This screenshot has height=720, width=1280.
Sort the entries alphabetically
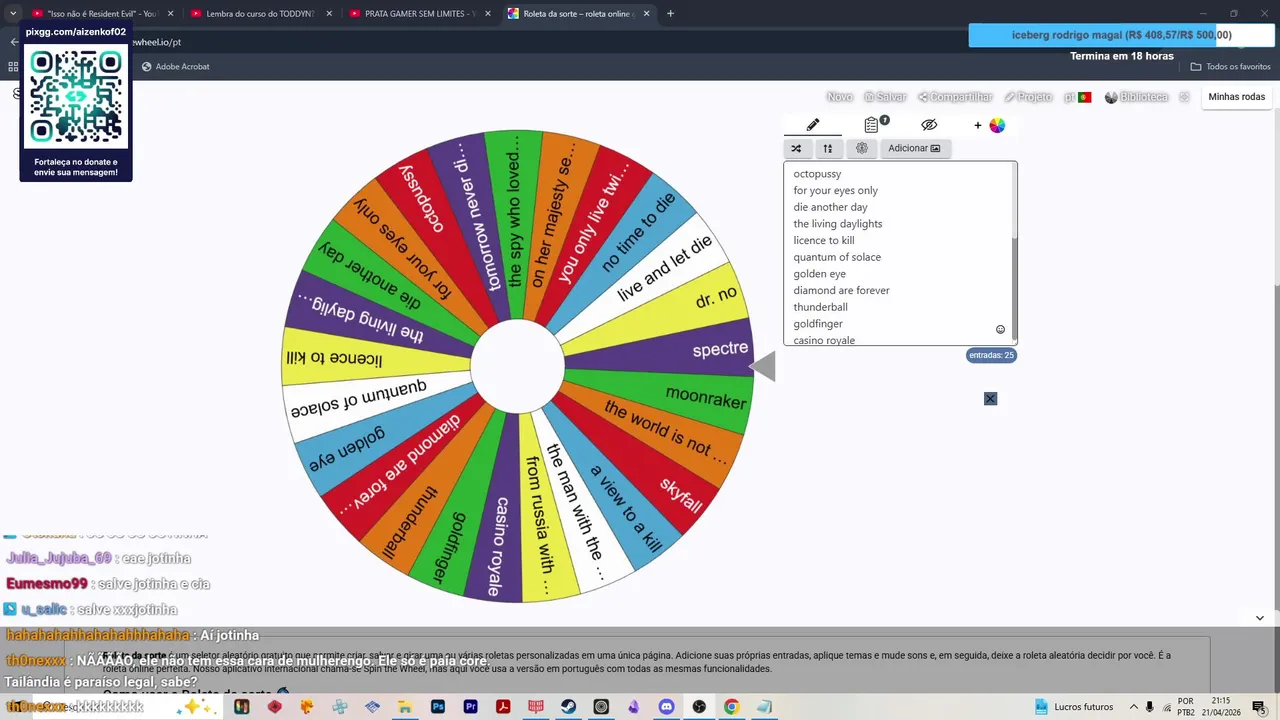[828, 148]
